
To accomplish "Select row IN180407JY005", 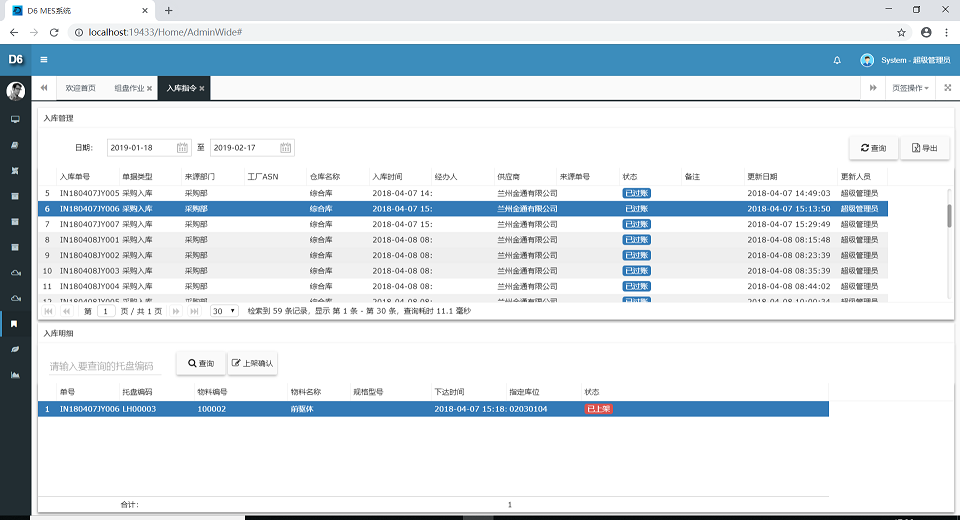I will coord(463,193).
